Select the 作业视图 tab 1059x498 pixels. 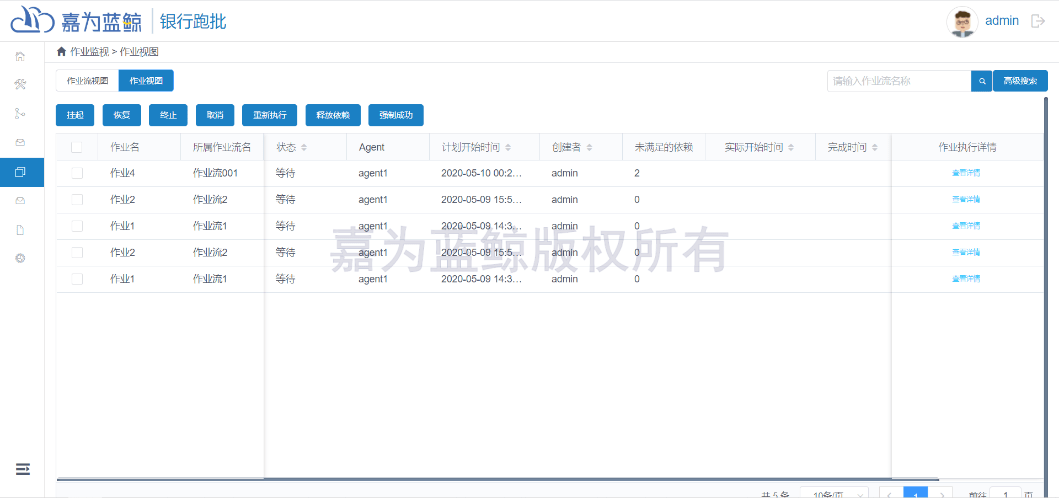point(146,81)
